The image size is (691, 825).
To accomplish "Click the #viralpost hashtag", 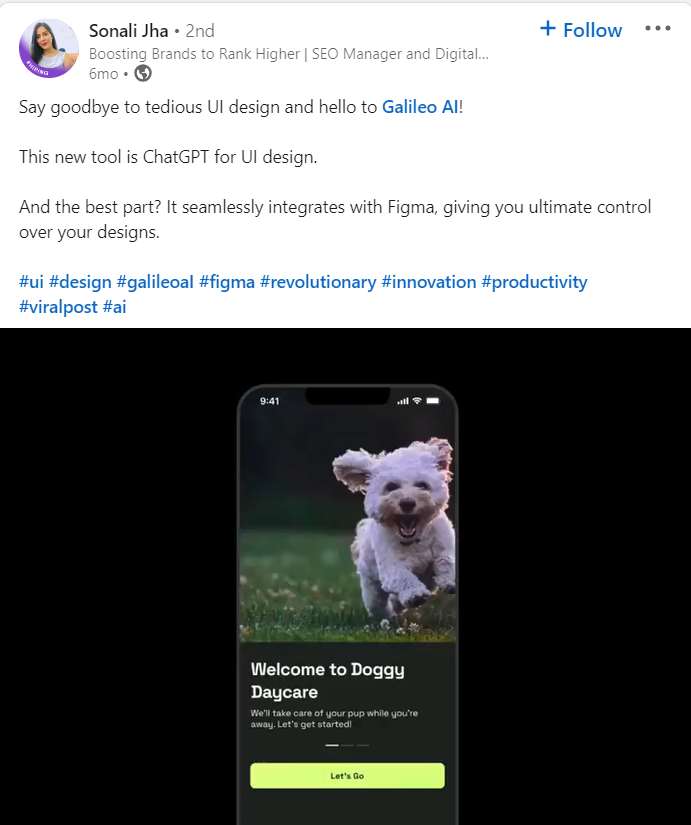I will coord(58,307).
